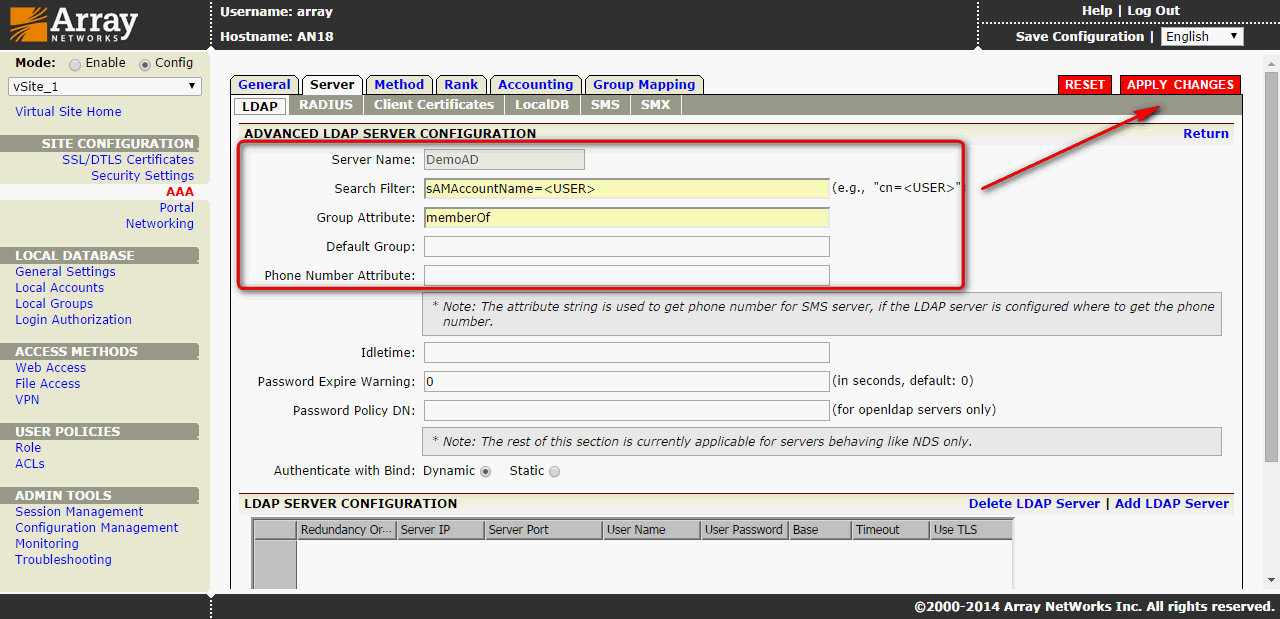The height and width of the screenshot is (619, 1280).
Task: Open the vSite_1 virtual site dropdown
Action: point(104,87)
